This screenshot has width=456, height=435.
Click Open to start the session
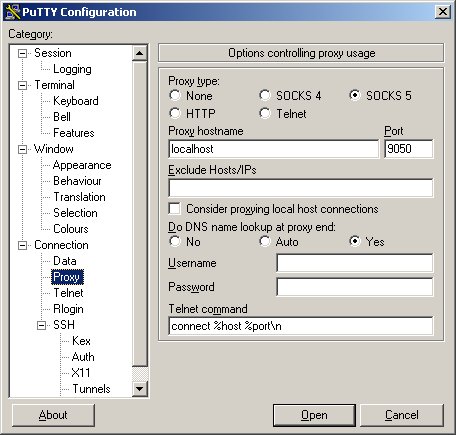point(314,415)
